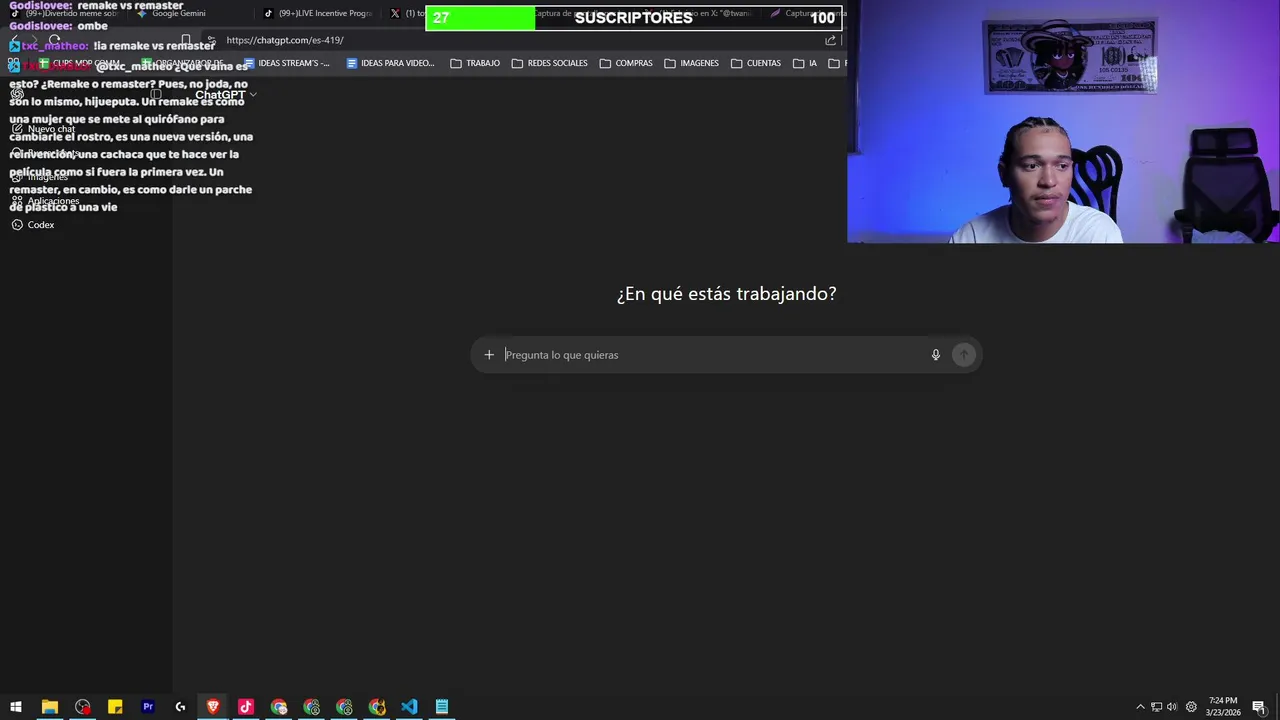Open Imágenes in the ChatGPT sidebar

click(40, 177)
